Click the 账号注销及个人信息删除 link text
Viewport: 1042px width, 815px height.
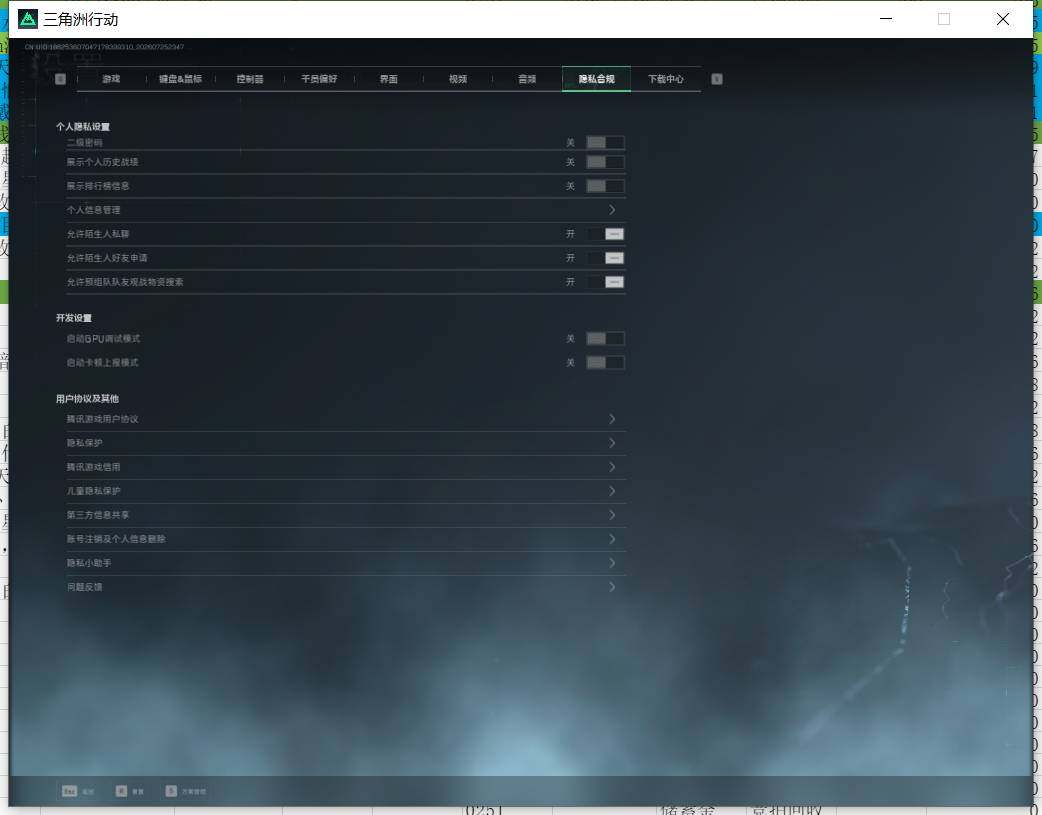tap(116, 538)
